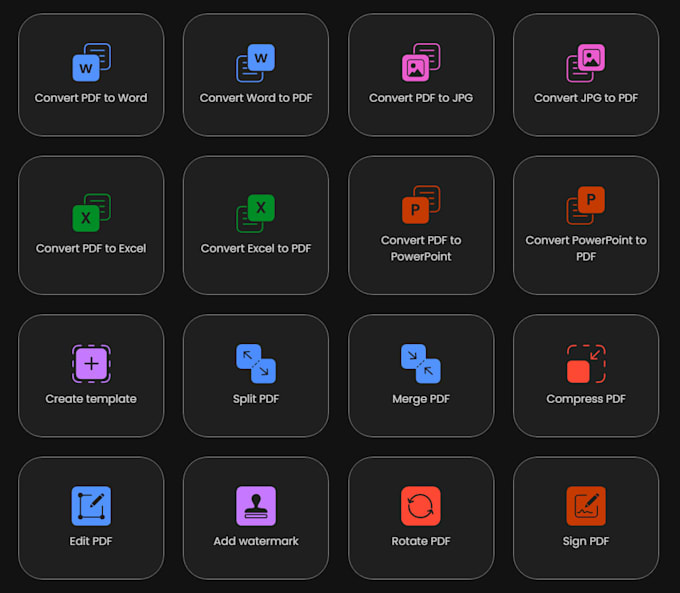Click the red Compress PDF icon
Image resolution: width=680 pixels, height=593 pixels.
pos(586,364)
